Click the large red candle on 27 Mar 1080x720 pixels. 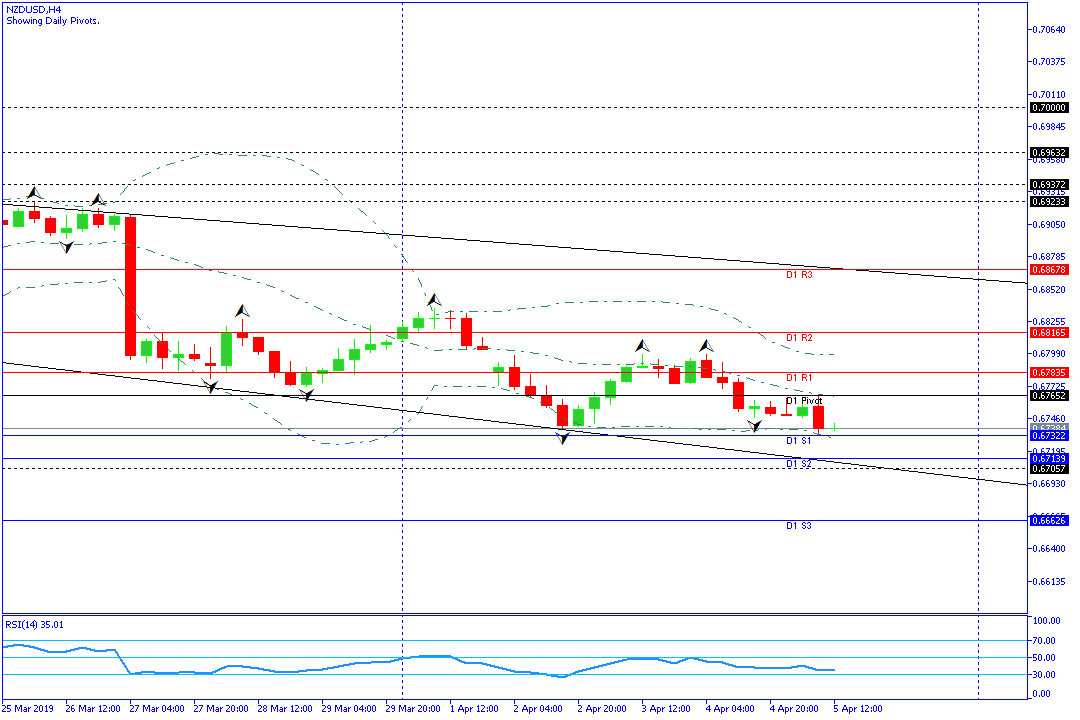click(130, 286)
